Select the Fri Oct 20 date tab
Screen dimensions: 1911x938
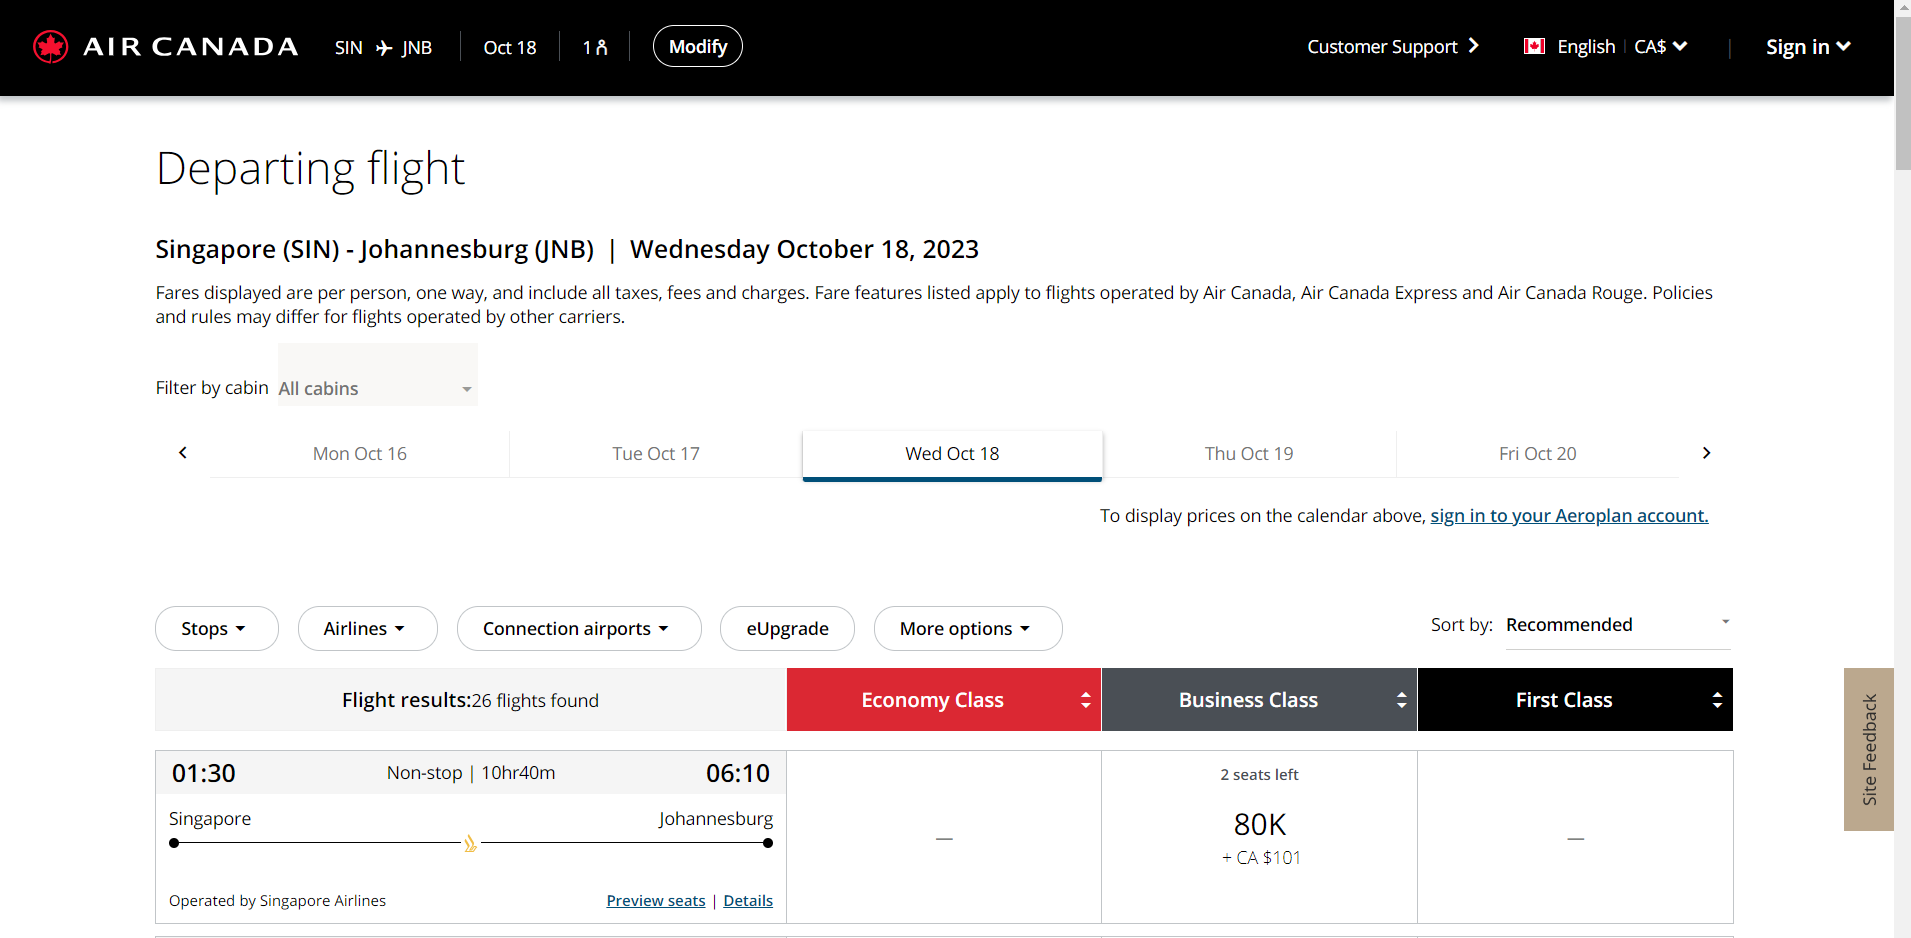click(x=1537, y=454)
